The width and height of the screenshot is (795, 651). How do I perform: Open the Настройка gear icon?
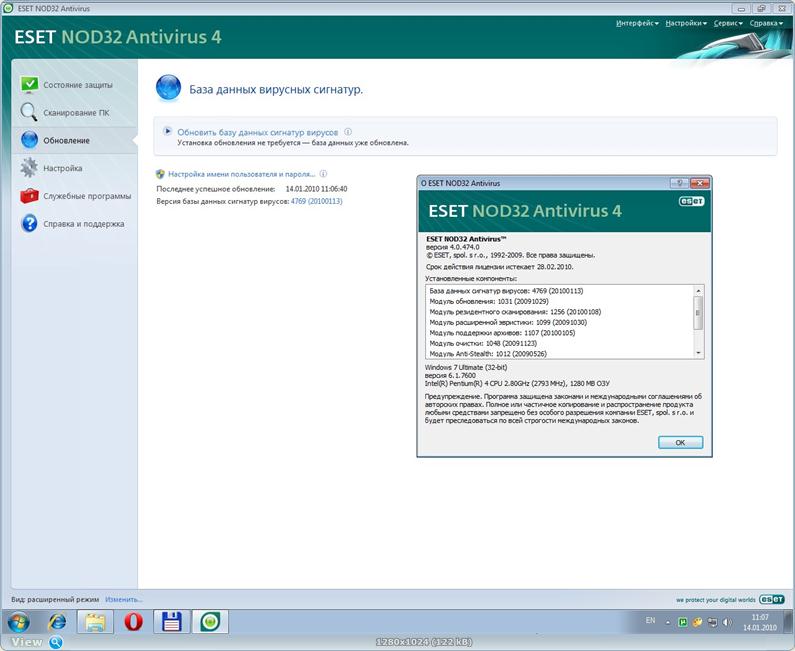[x=29, y=168]
